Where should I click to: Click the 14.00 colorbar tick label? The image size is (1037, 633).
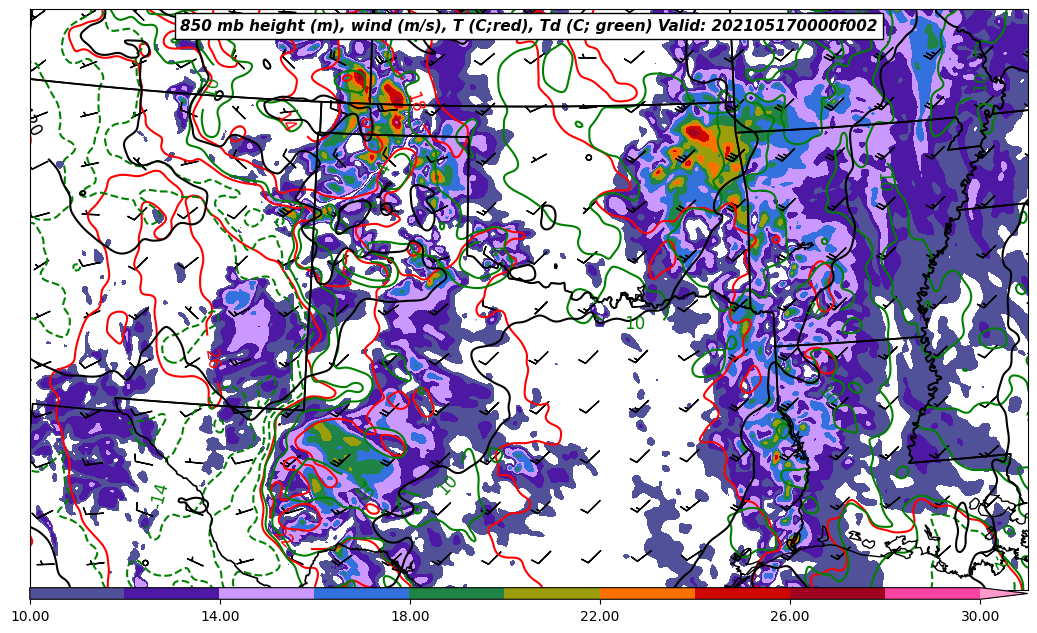[x=220, y=616]
